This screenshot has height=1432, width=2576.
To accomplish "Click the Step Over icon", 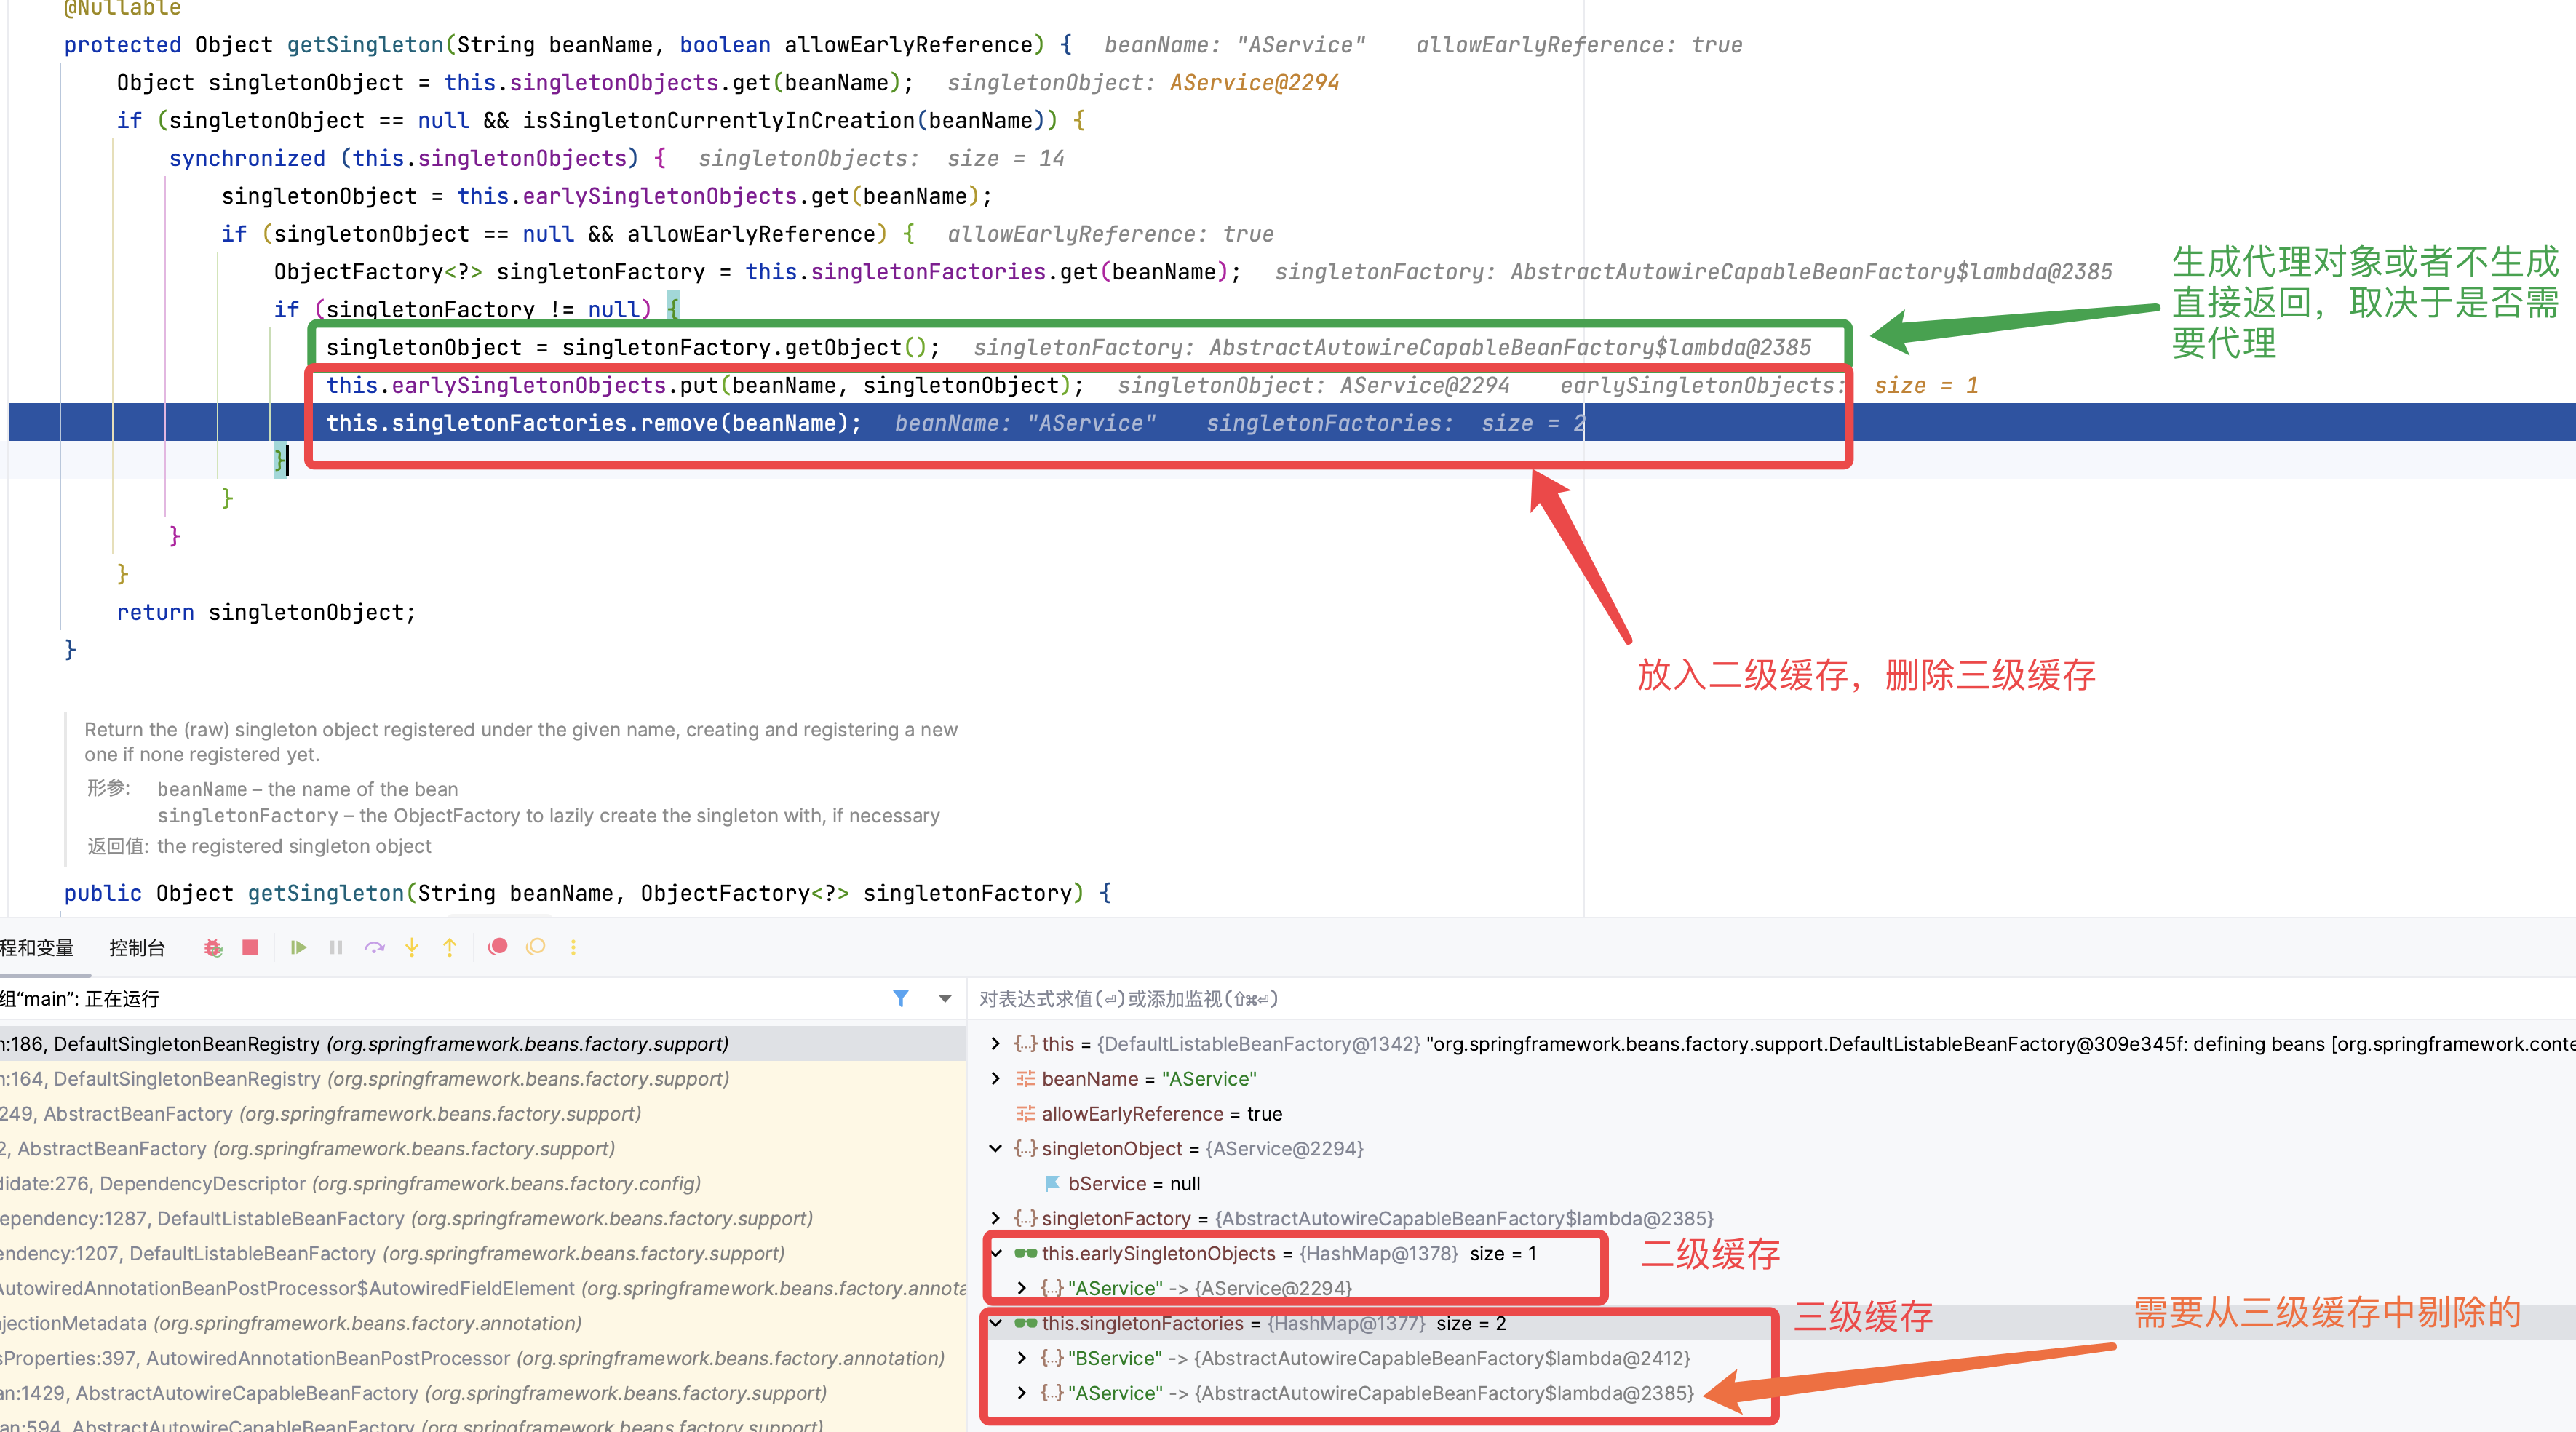I will (x=374, y=947).
